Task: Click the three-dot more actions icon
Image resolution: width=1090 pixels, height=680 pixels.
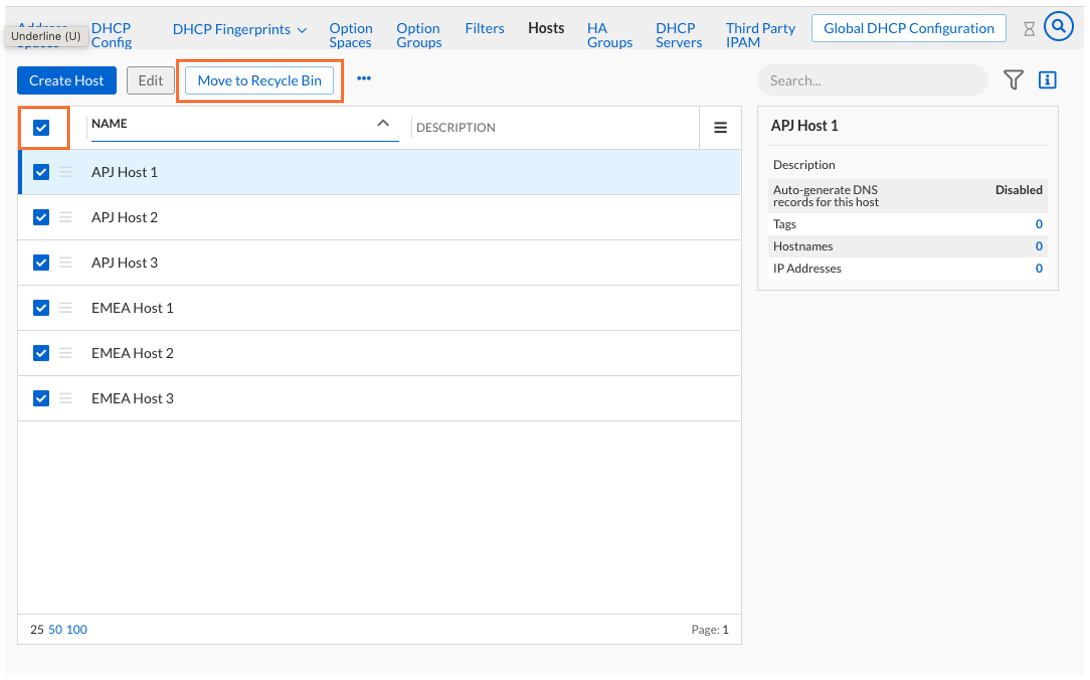Action: pos(363,79)
